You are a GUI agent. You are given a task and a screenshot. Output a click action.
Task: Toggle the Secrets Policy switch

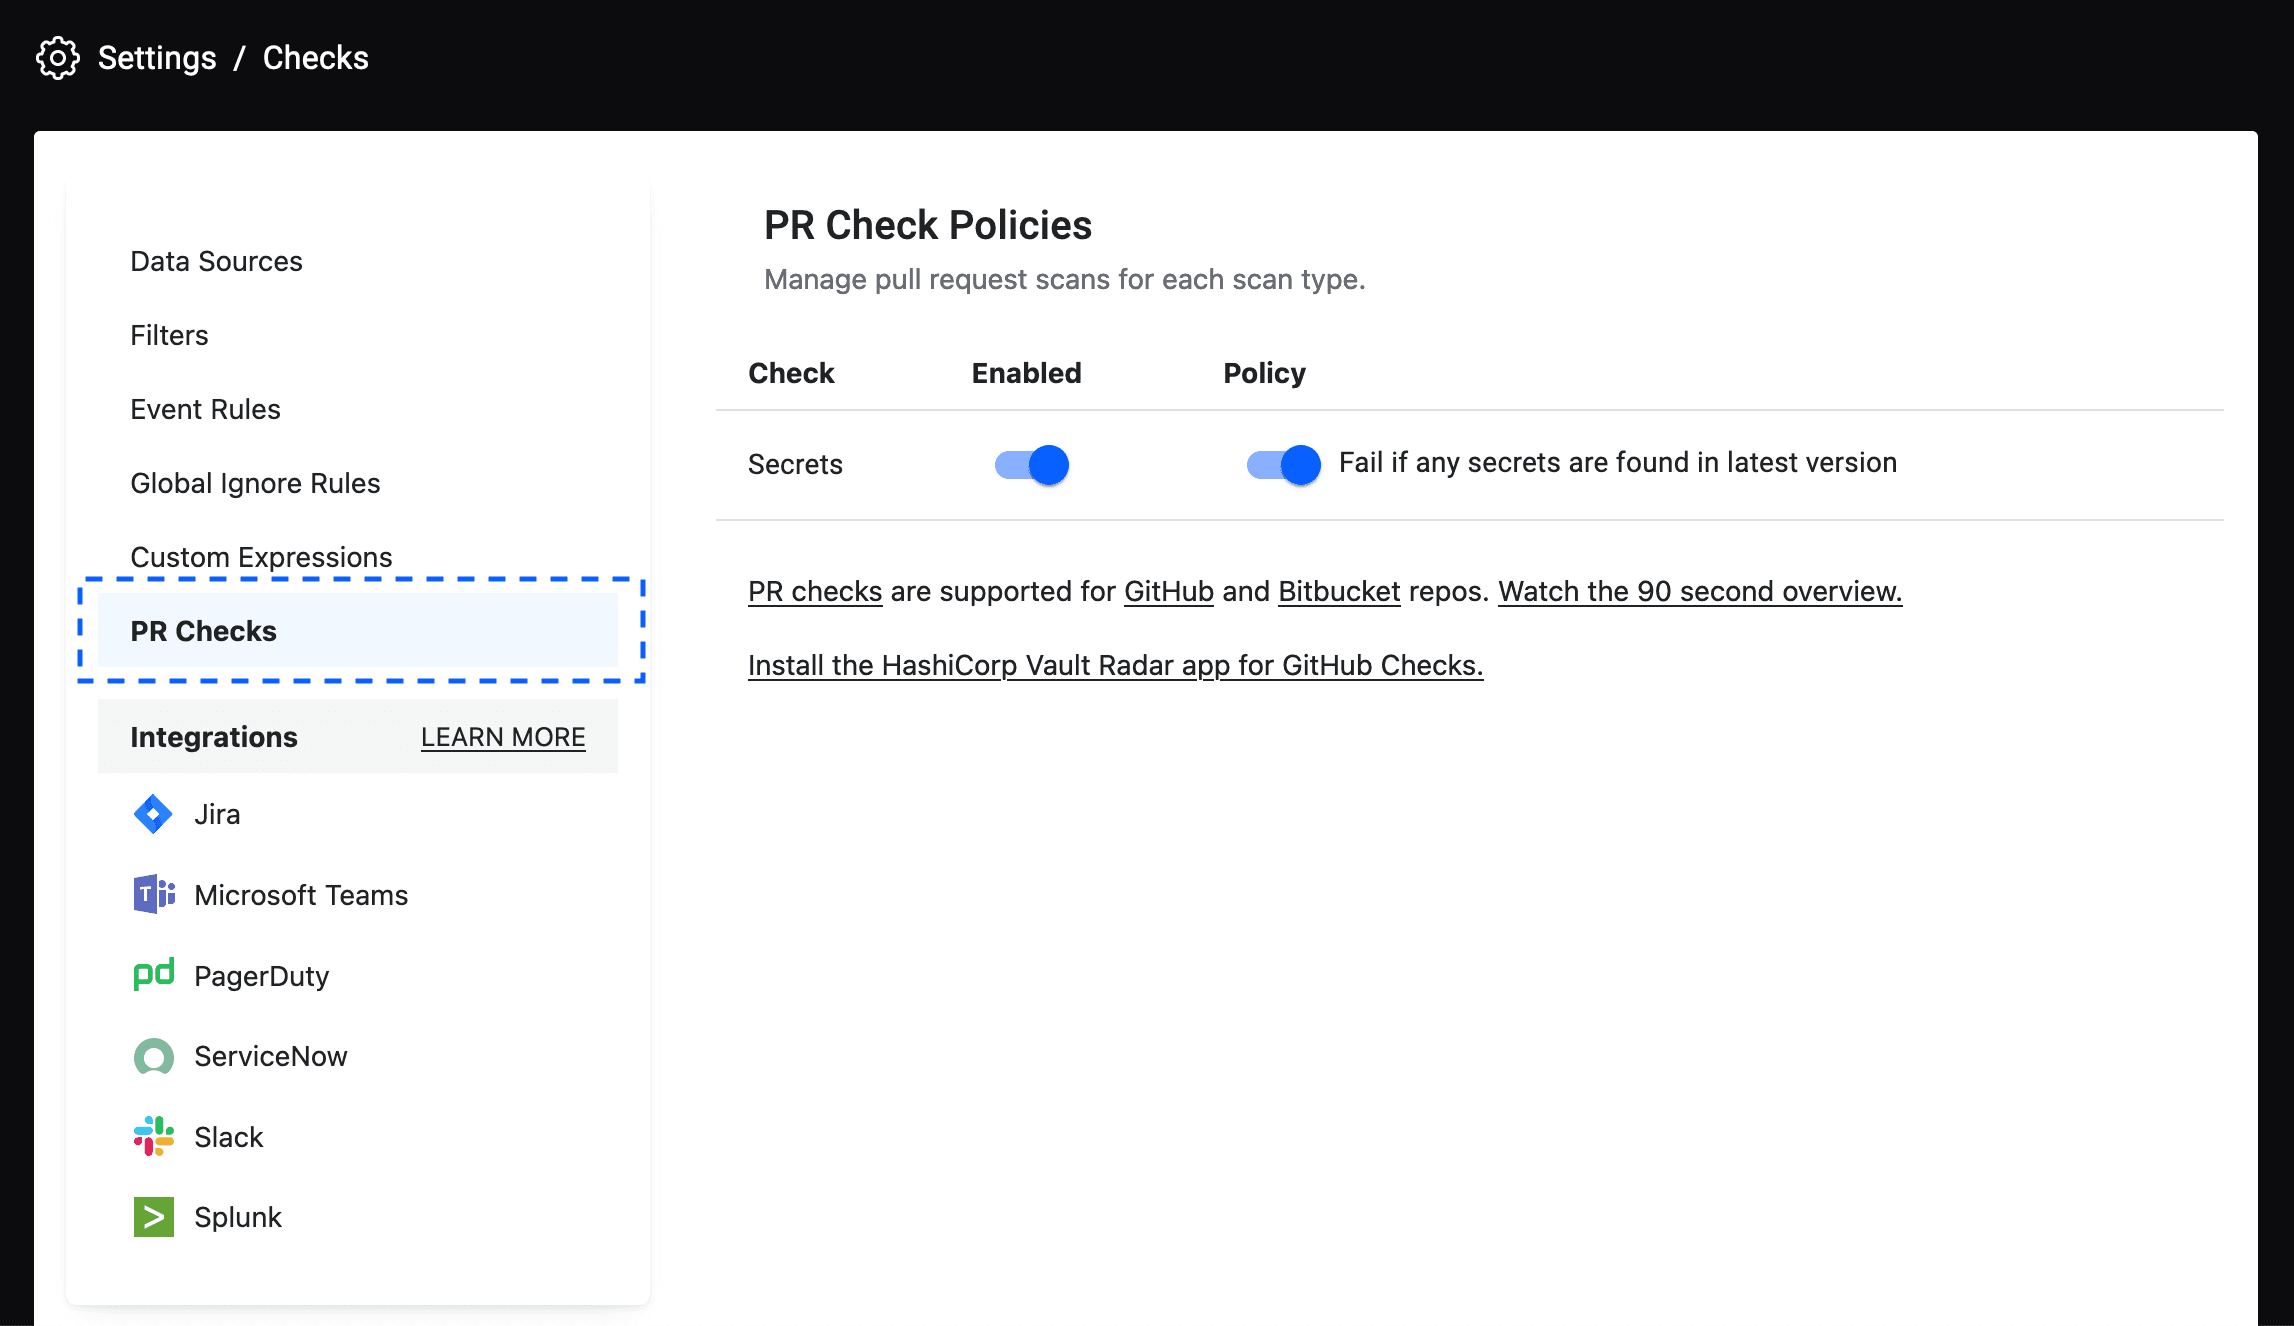[1281, 463]
